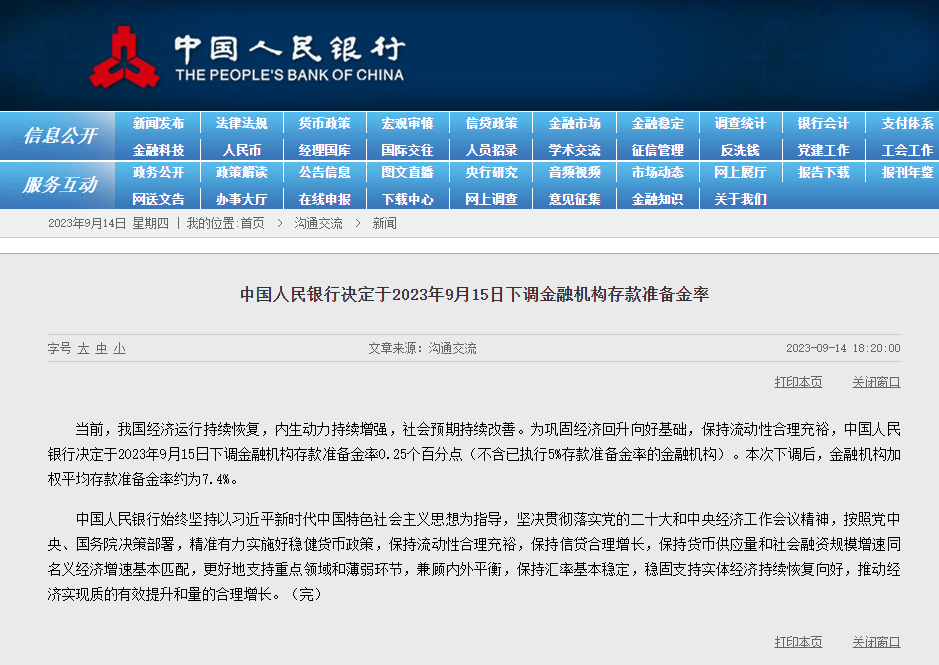Open the 法律法规 menu item
The height and width of the screenshot is (665, 939).
tap(241, 123)
